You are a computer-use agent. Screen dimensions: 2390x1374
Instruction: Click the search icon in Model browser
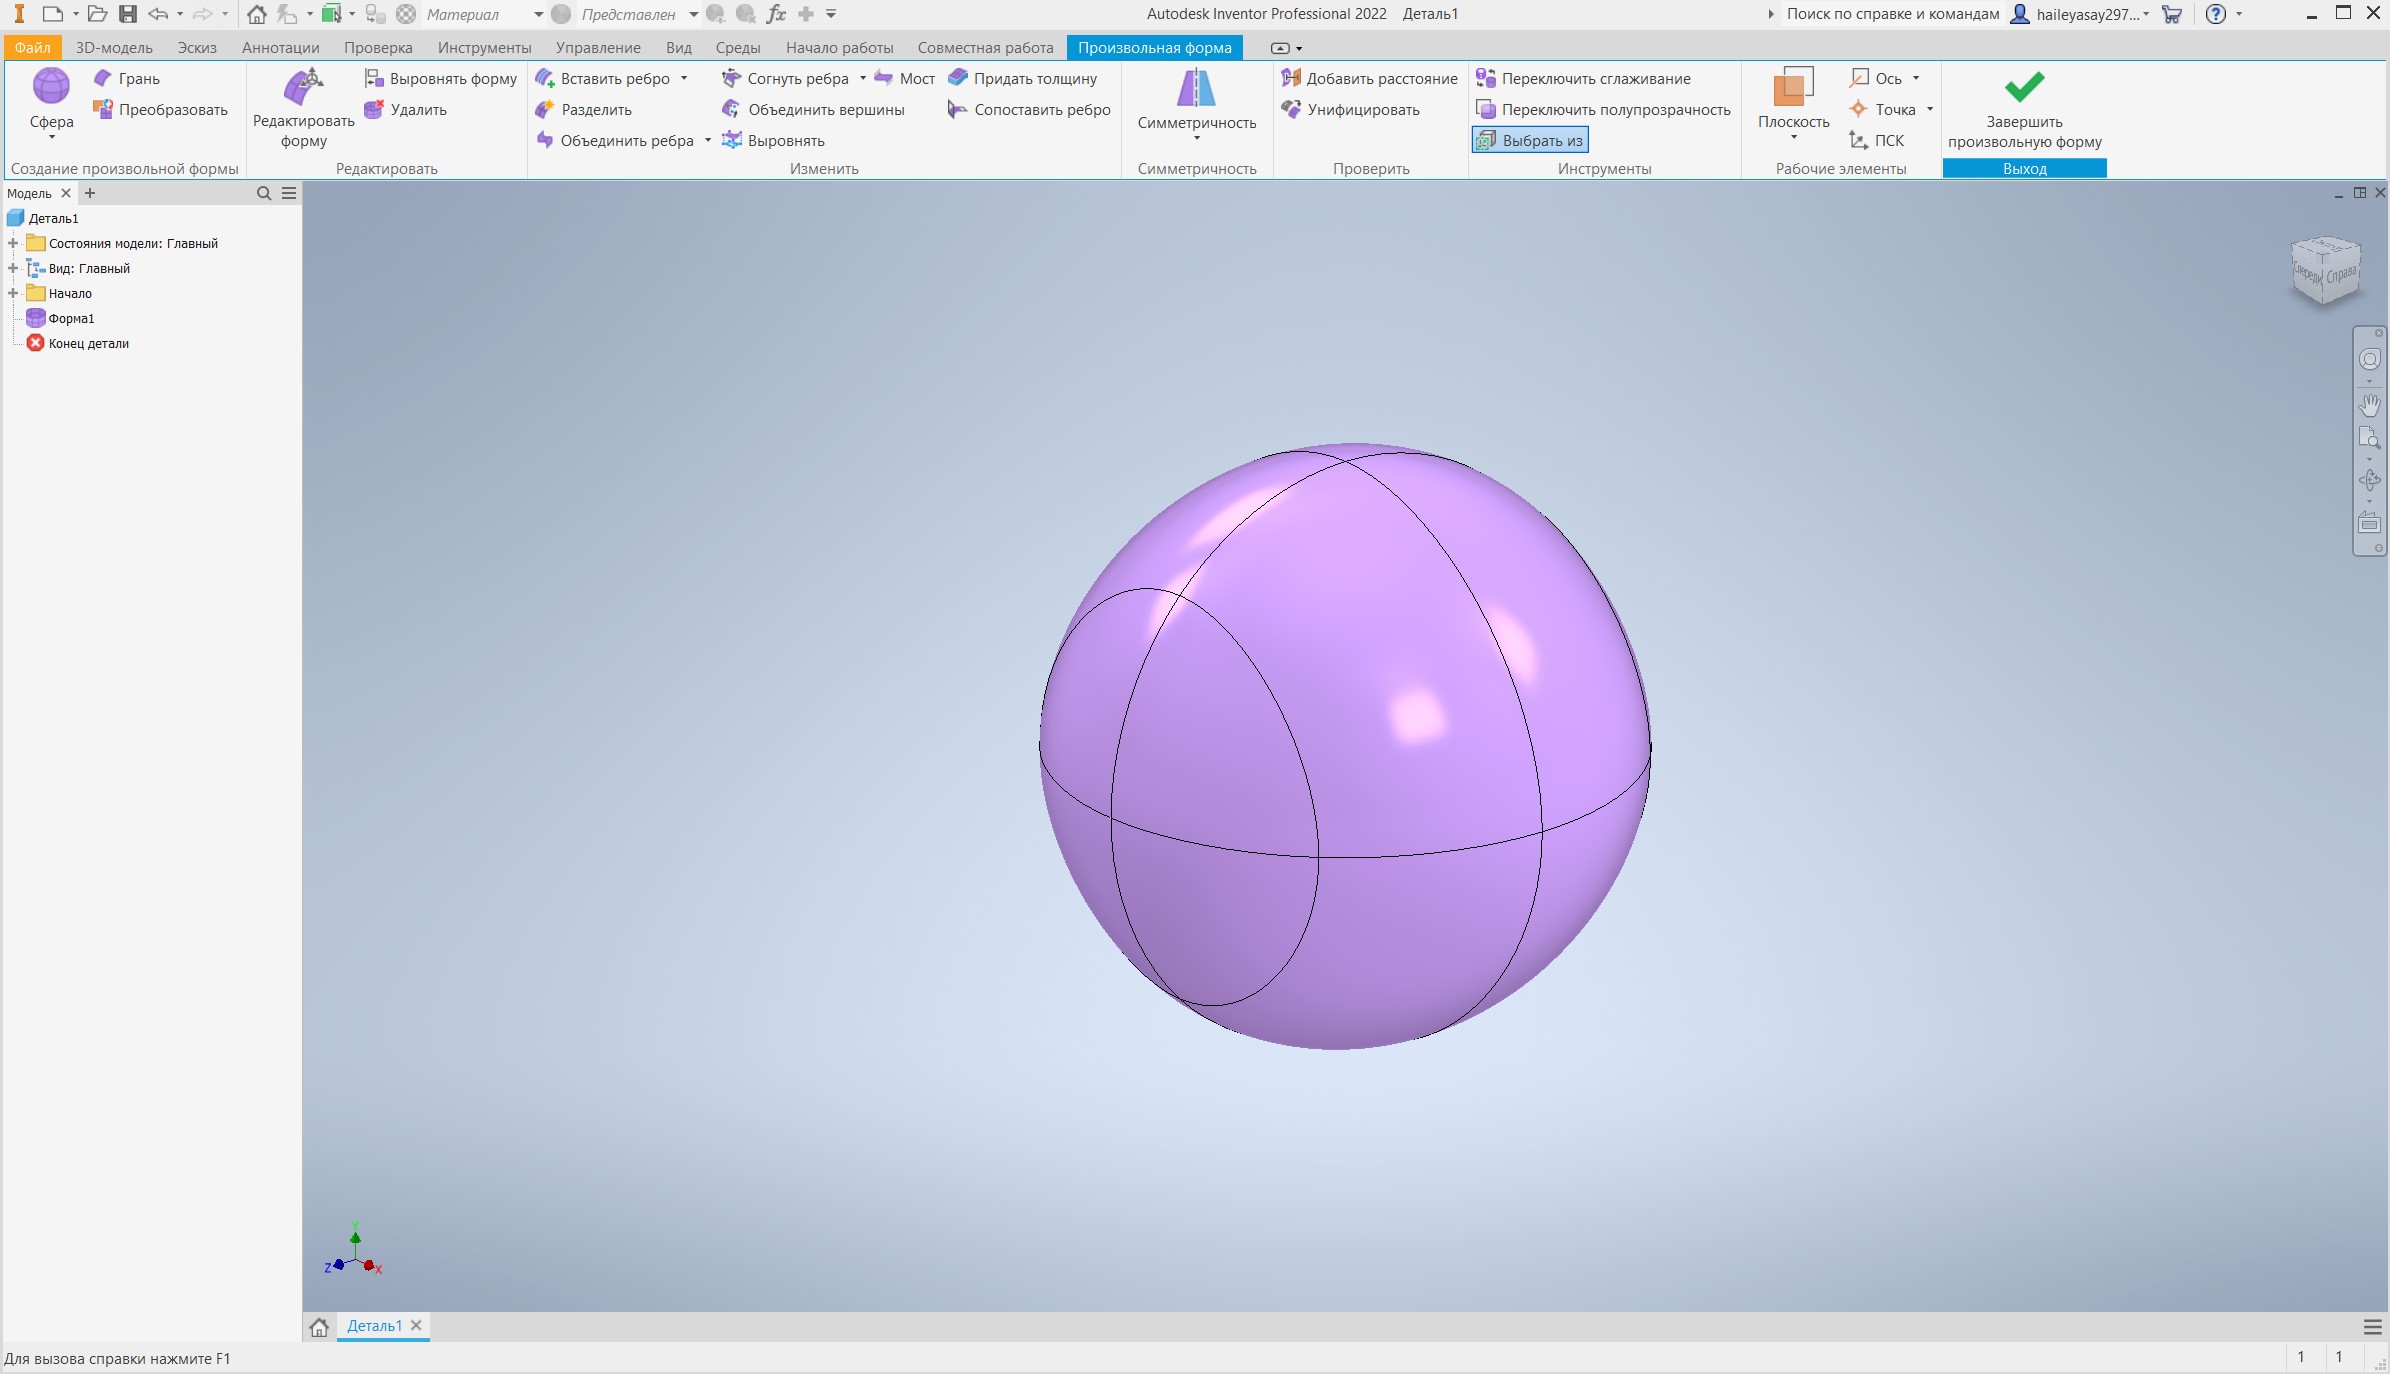point(264,193)
